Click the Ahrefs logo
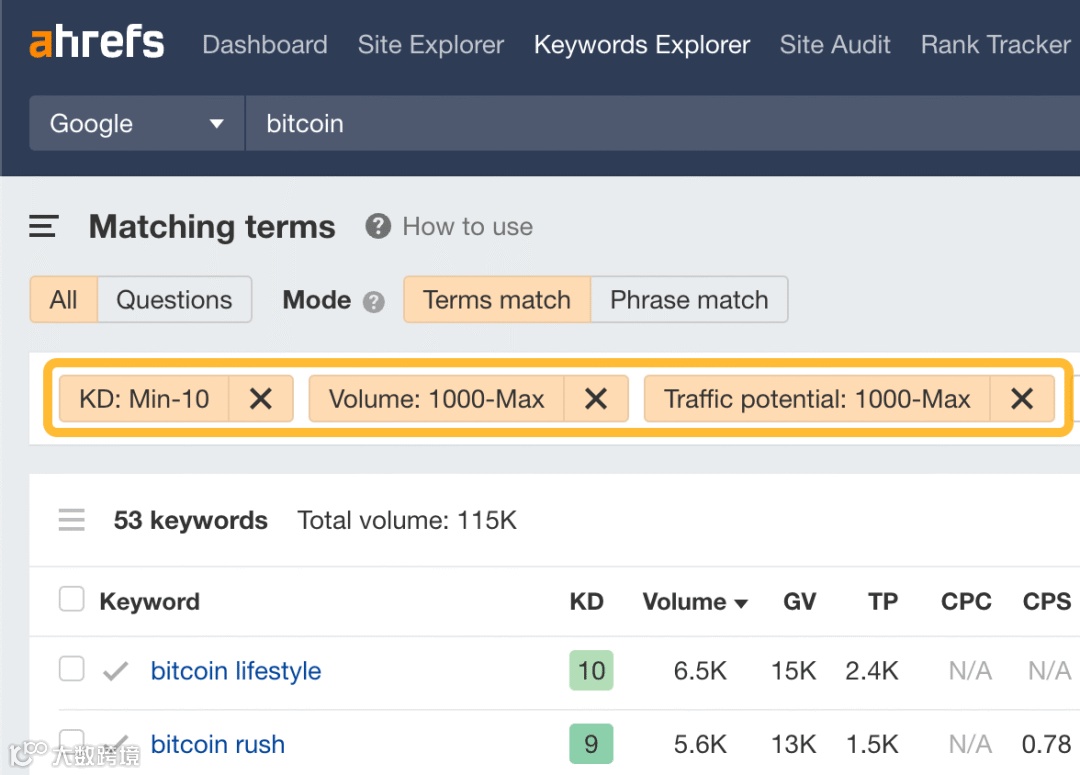 click(97, 44)
